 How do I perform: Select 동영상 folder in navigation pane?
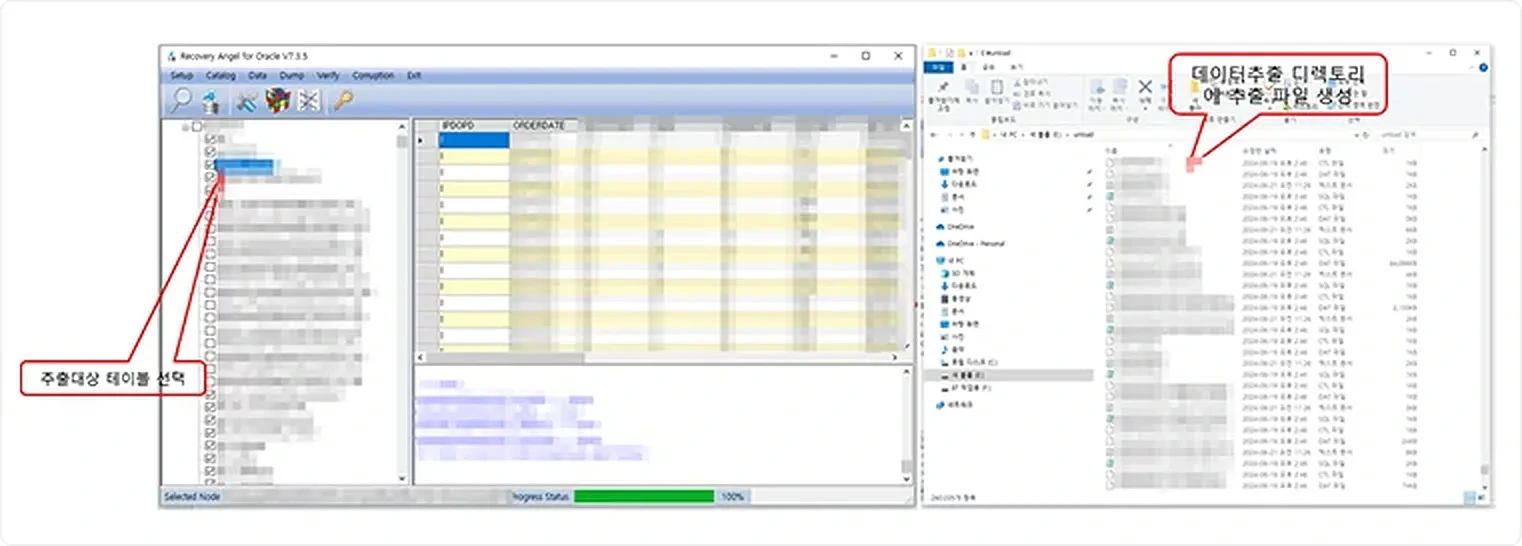click(x=956, y=298)
